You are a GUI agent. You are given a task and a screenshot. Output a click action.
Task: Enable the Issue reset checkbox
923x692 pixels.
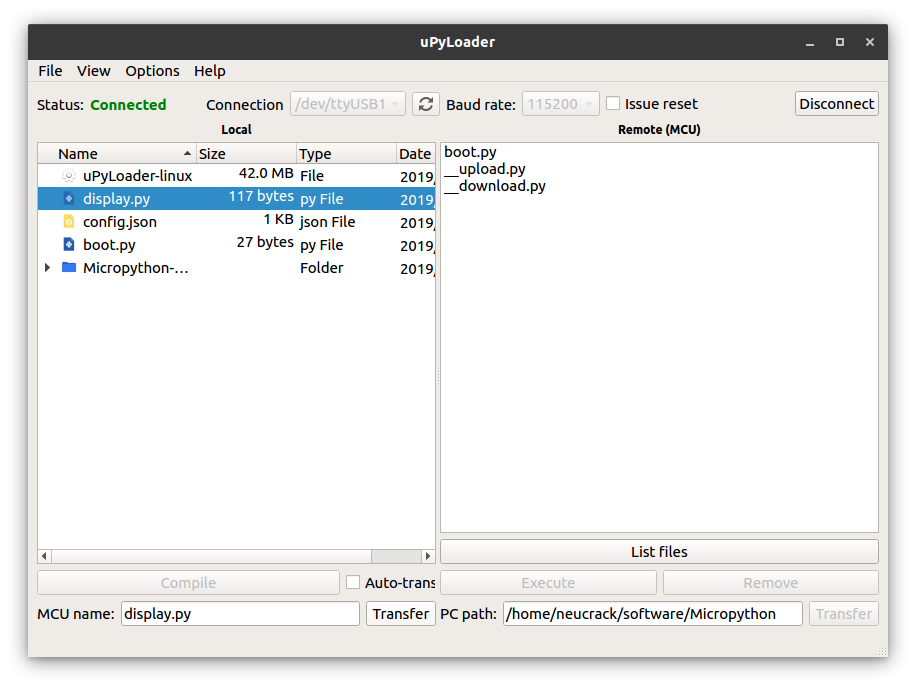[612, 102]
